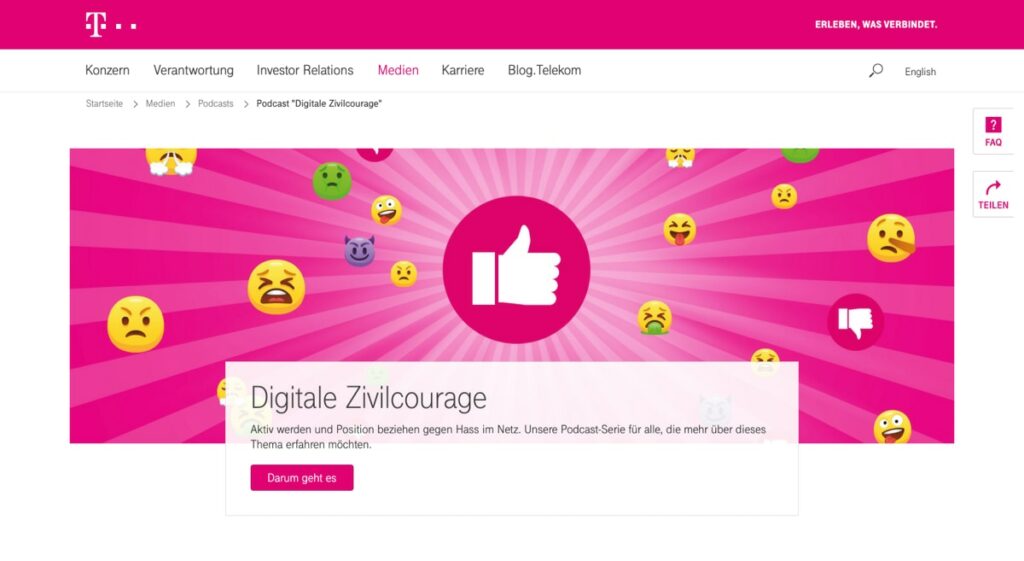Open the Karriere menu
The image size is (1024, 561).
click(x=462, y=71)
